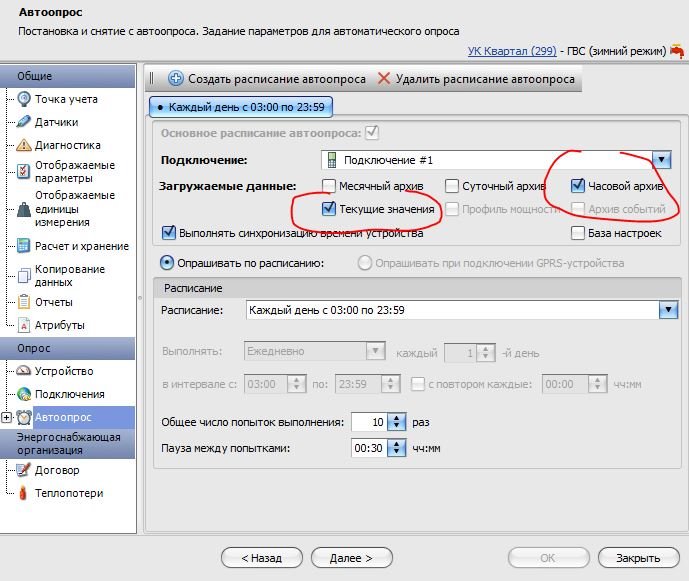Click the red X Удалить расписание автоопроса

383,78
